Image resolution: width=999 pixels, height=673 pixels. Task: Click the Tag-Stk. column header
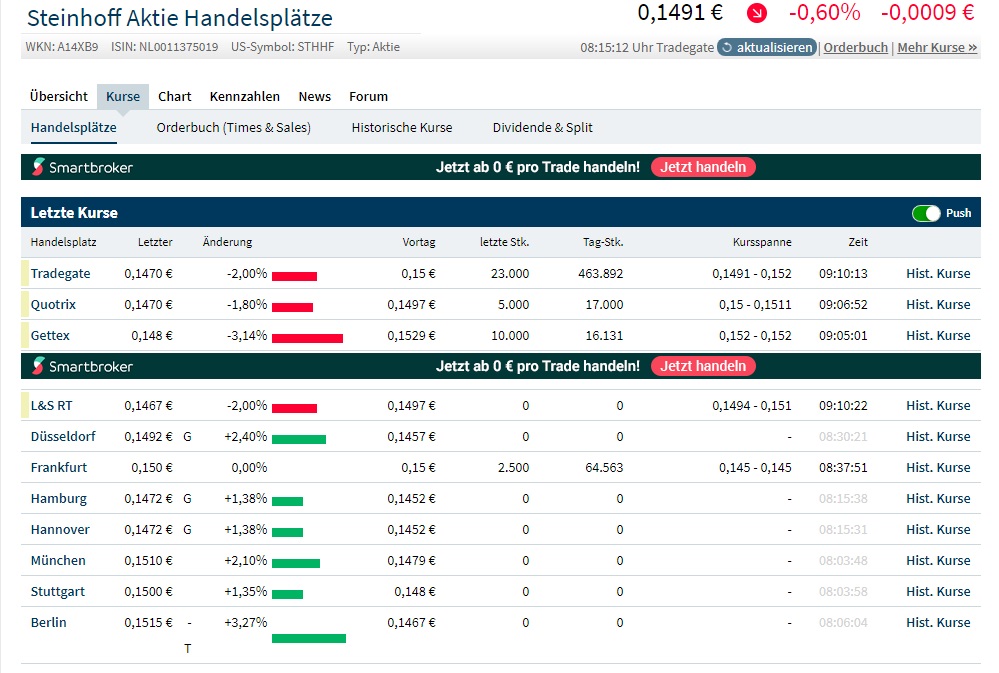tap(603, 242)
